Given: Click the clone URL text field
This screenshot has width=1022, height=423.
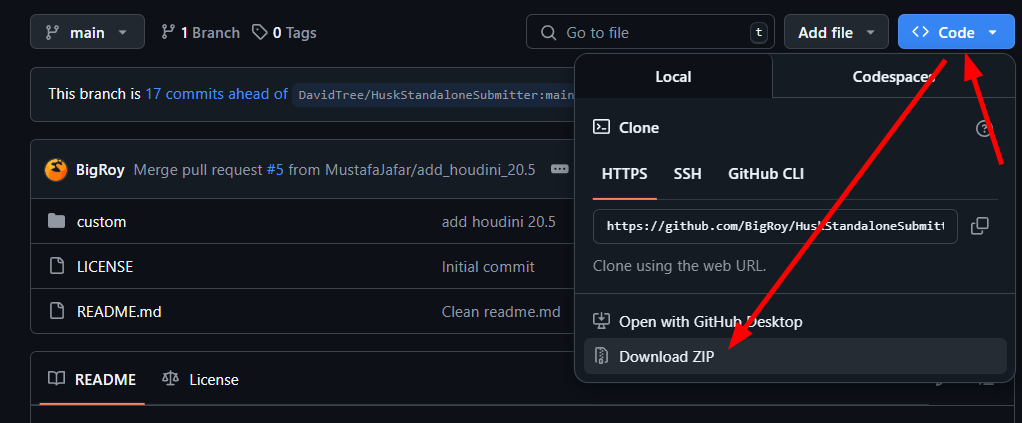Looking at the screenshot, I should point(775,226).
